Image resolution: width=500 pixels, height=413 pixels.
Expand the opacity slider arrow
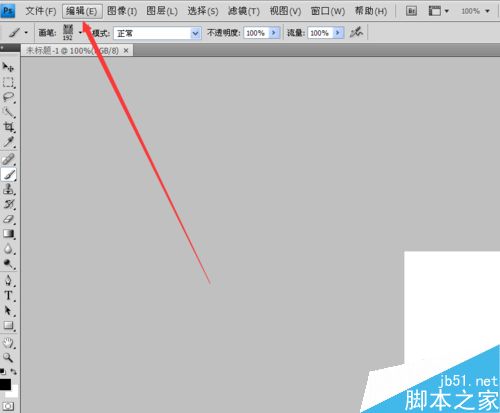point(274,33)
